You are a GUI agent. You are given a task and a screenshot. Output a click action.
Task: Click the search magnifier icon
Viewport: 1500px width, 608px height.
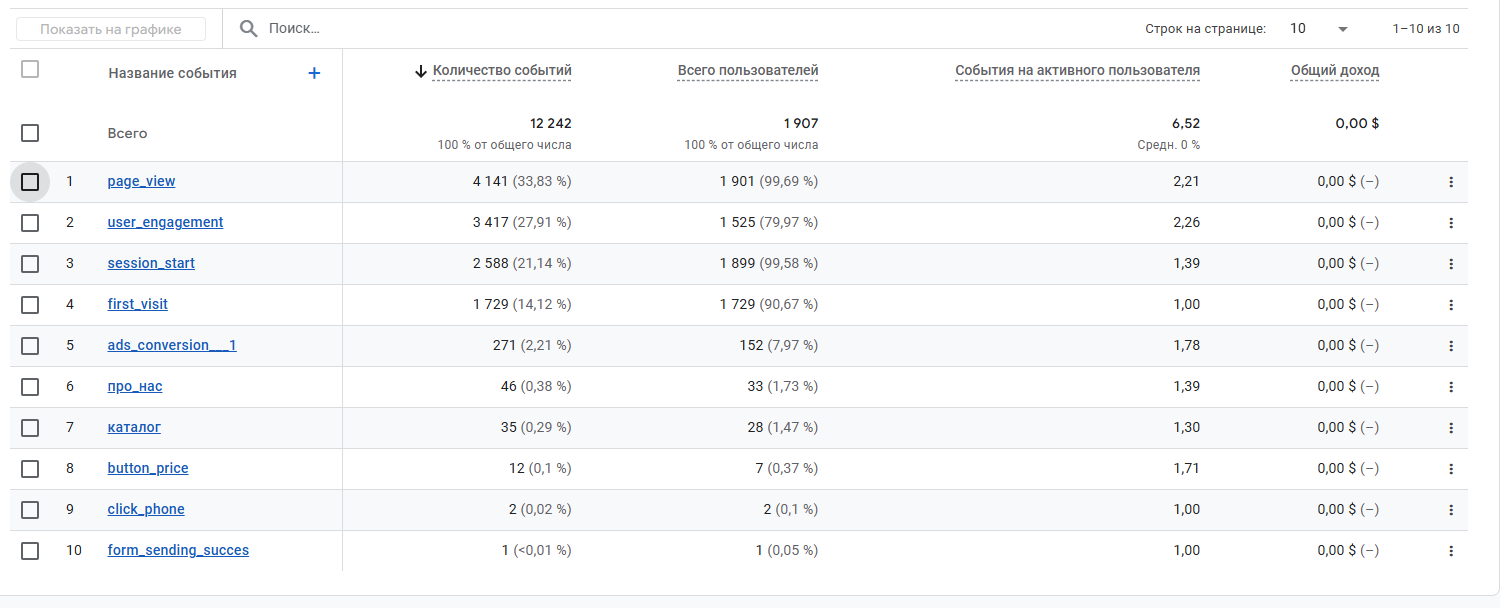click(249, 29)
